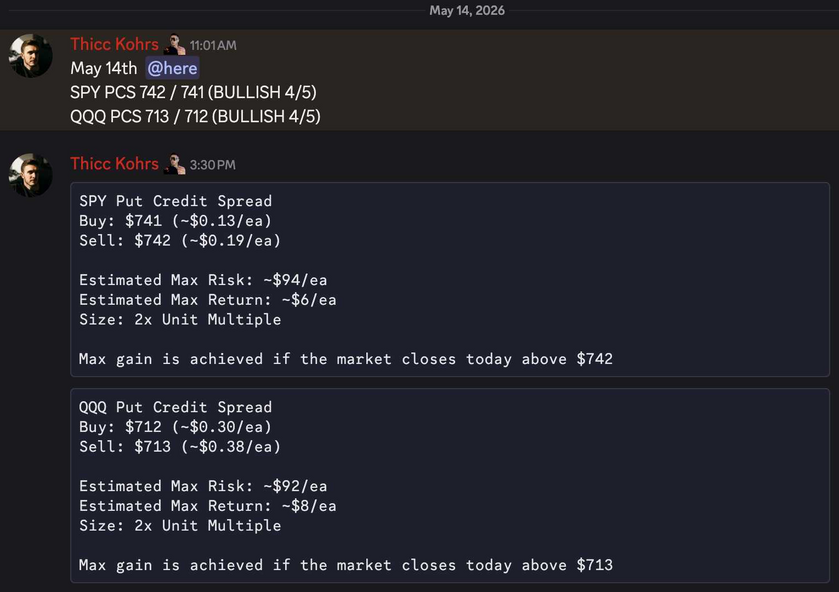This screenshot has width=839, height=592.
Task: Click Thicc Kohrs username on first message
Action: pyautogui.click(x=115, y=44)
